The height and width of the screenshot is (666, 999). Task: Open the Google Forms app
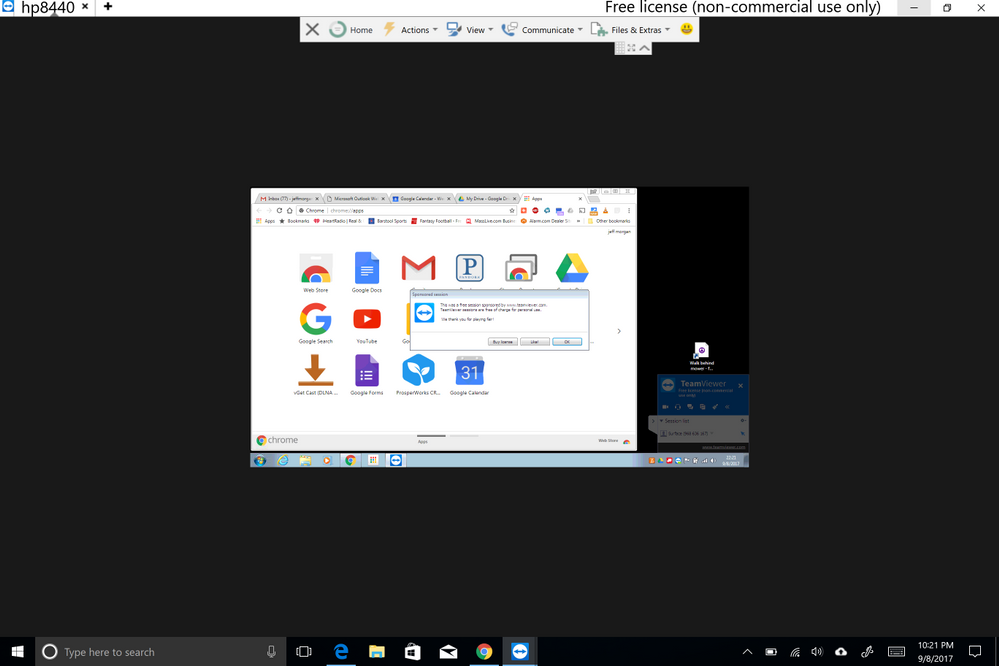coord(367,375)
